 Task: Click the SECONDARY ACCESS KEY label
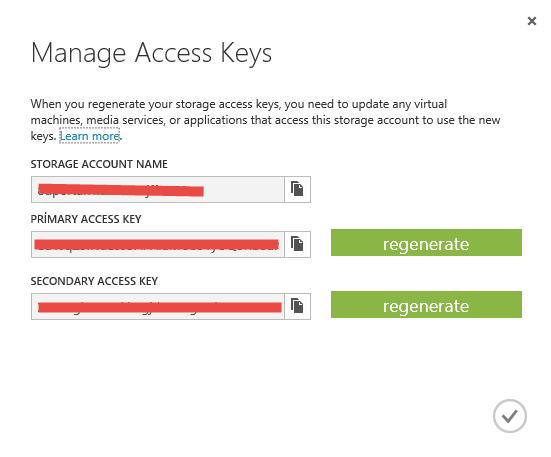tap(94, 281)
